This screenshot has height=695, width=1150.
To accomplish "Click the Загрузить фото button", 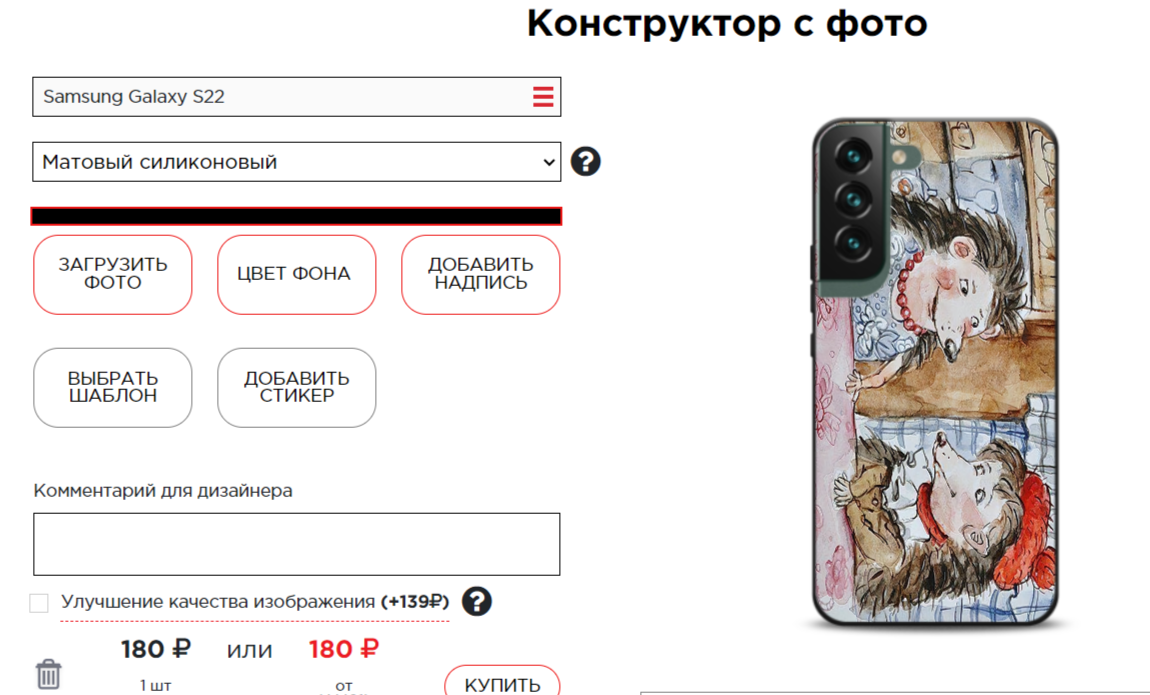I will coord(113,274).
